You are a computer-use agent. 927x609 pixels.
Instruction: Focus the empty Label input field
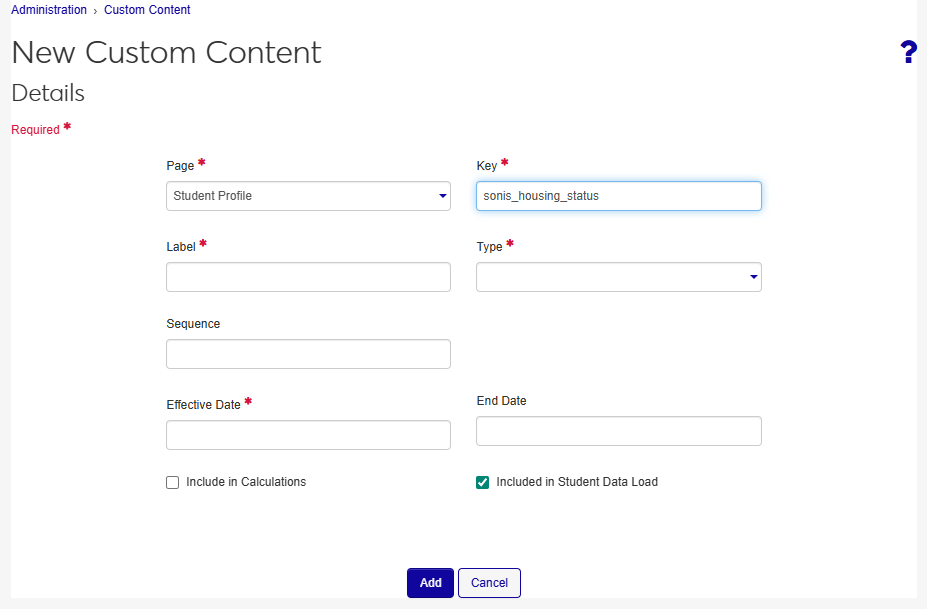pos(308,277)
